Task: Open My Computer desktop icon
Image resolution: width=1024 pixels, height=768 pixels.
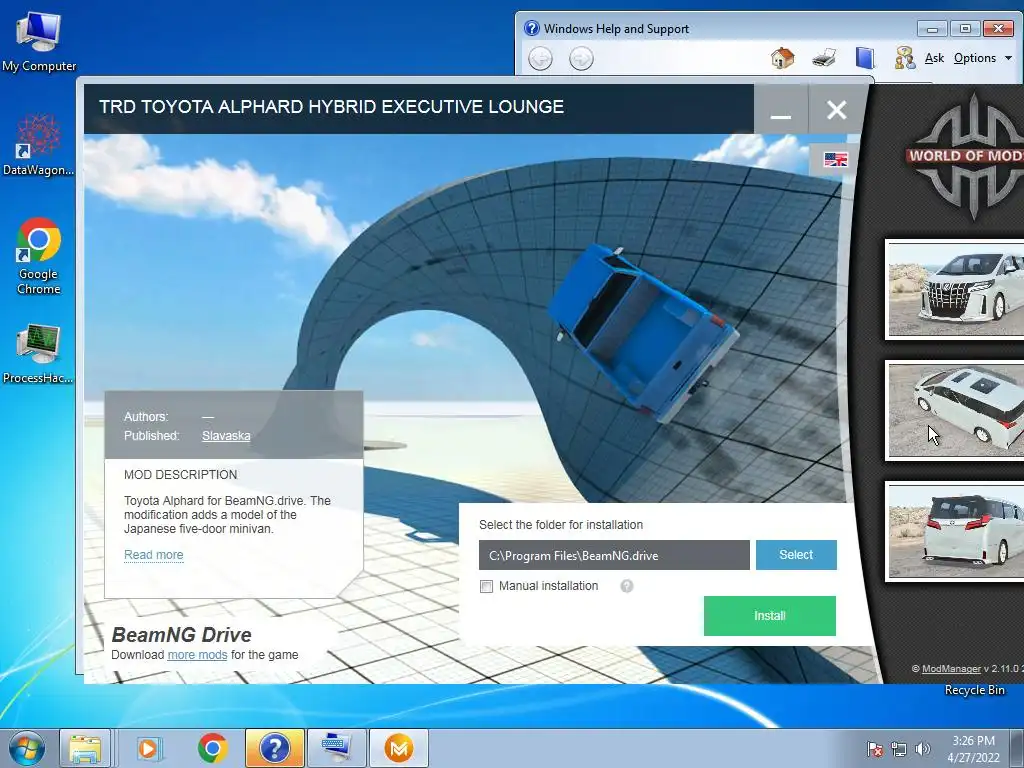Action: pyautogui.click(x=39, y=40)
